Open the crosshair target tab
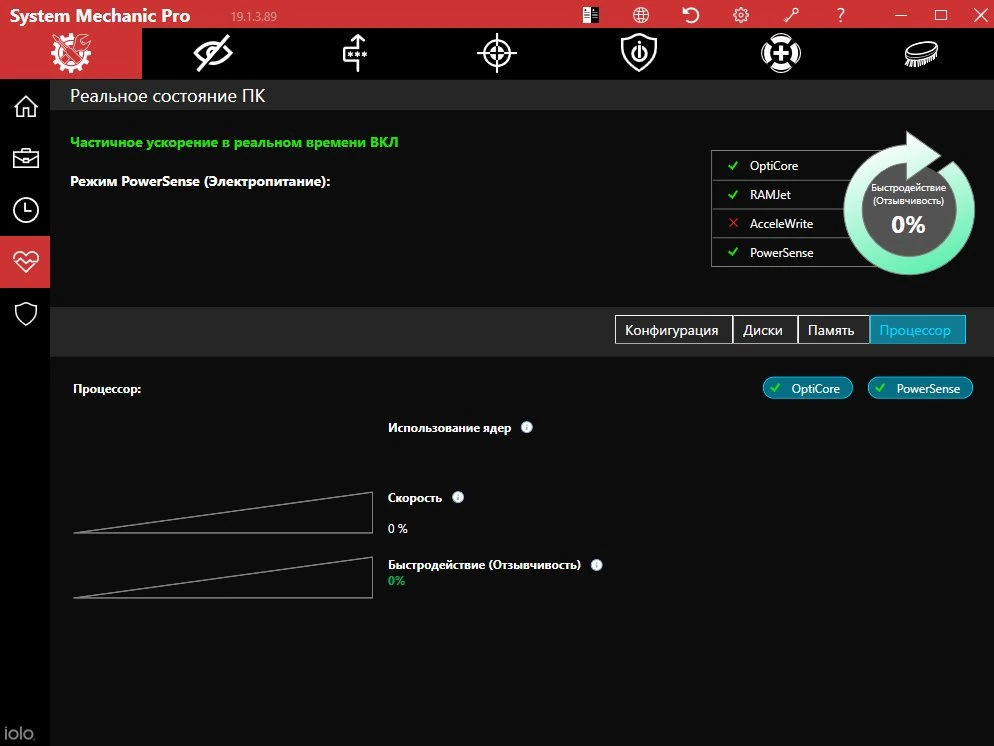The height and width of the screenshot is (746, 994). click(497, 53)
